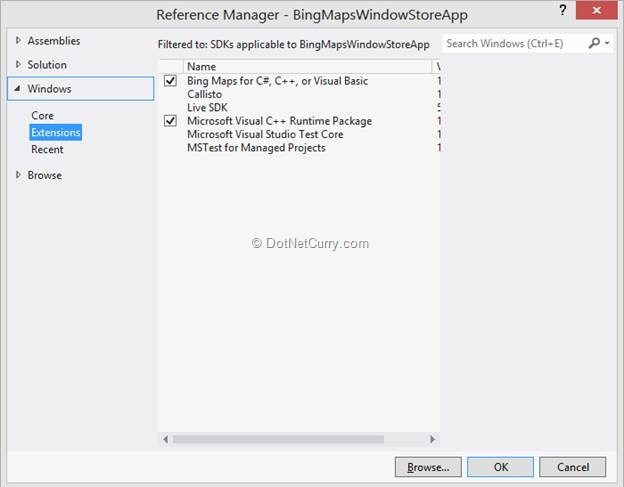Click the scroll right arrow
Viewport: 624px width, 487px height.
tap(433, 439)
